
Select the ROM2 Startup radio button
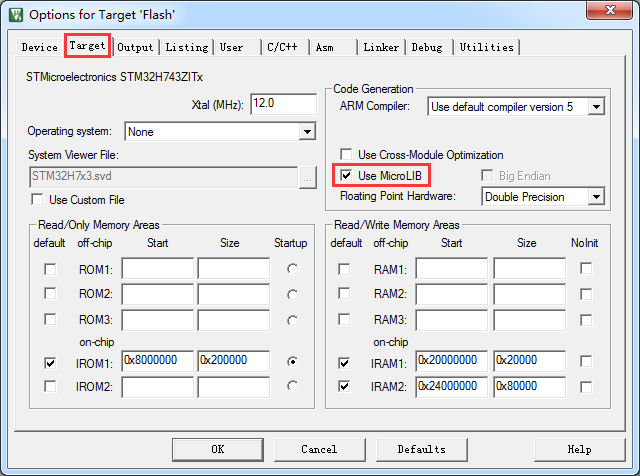point(292,294)
